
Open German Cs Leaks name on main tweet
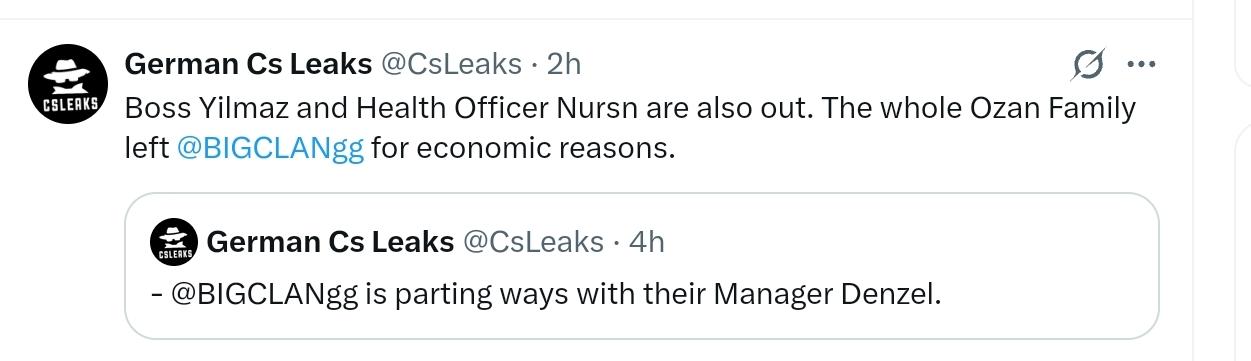tap(248, 64)
